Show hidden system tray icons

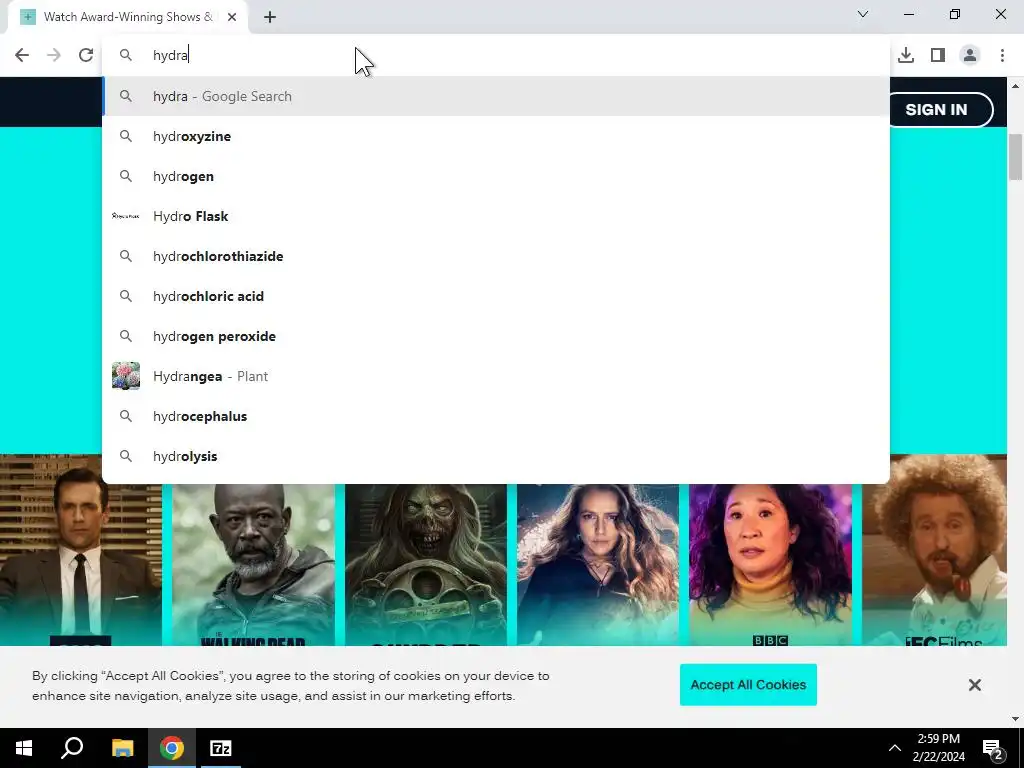click(x=895, y=748)
